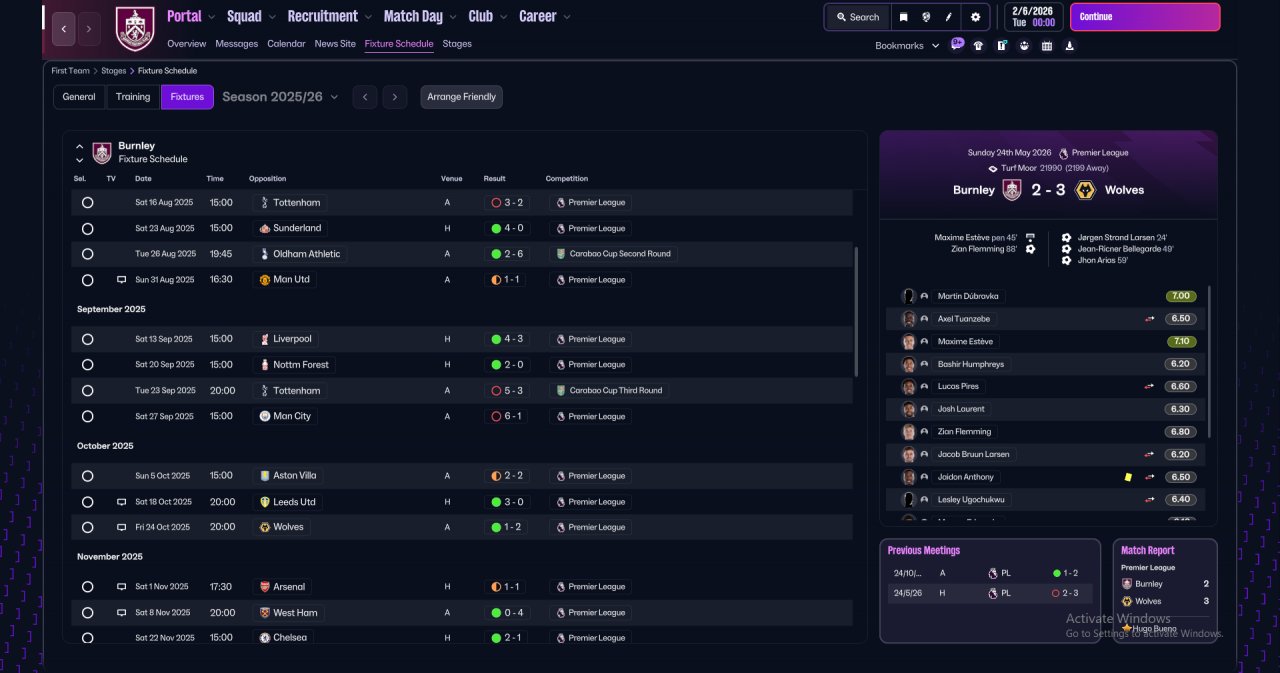The image size is (1280, 673).
Task: Select the General tab
Action: pos(79,97)
